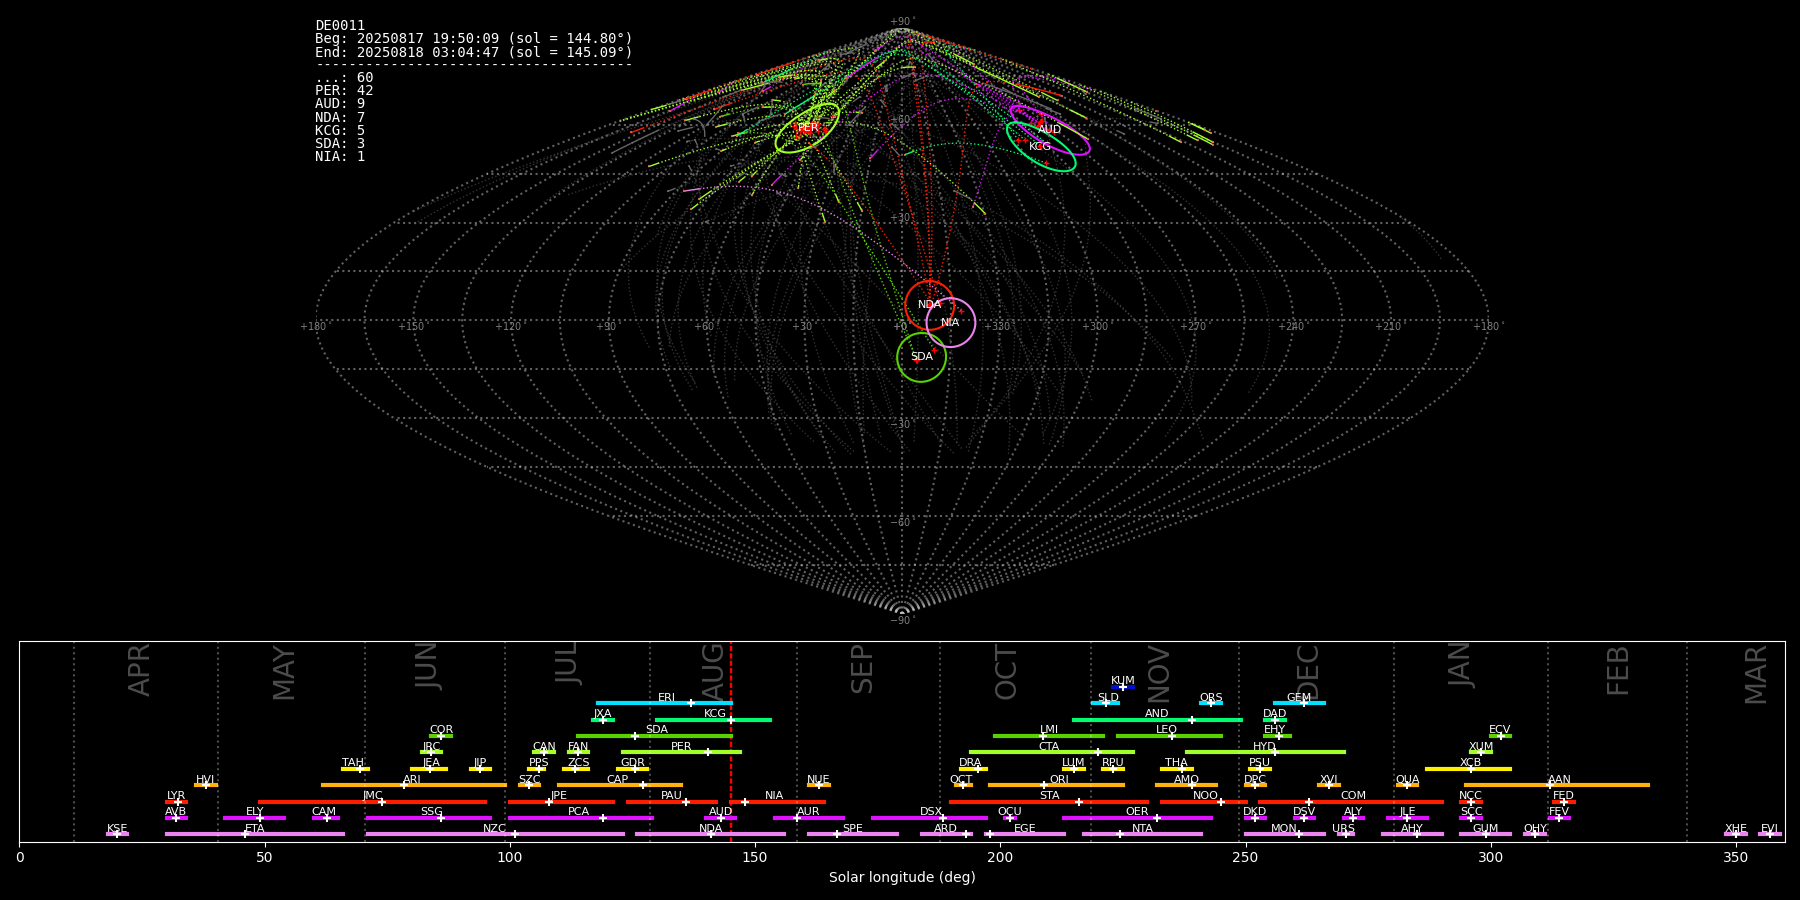Image resolution: width=1800 pixels, height=900 pixels.
Task: Click the 'AUD: 9' legend entry
Action: pos(340,104)
